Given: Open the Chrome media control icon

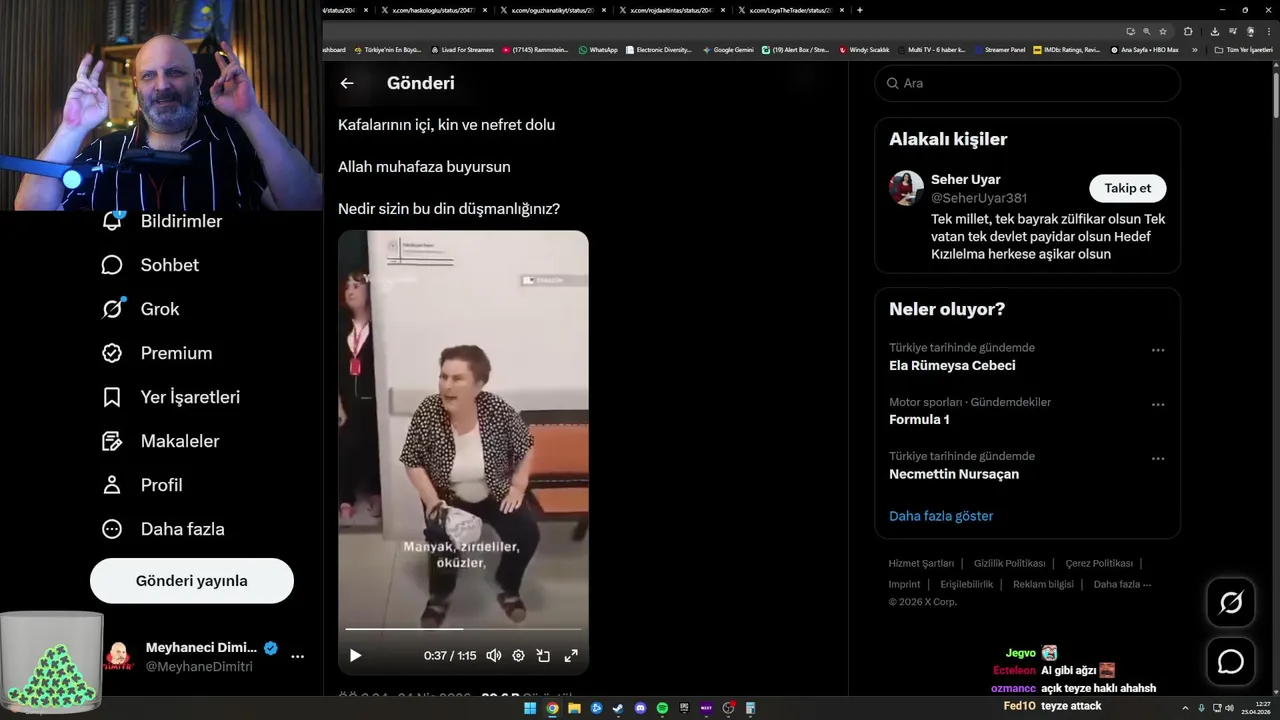Looking at the screenshot, I should 1232,31.
